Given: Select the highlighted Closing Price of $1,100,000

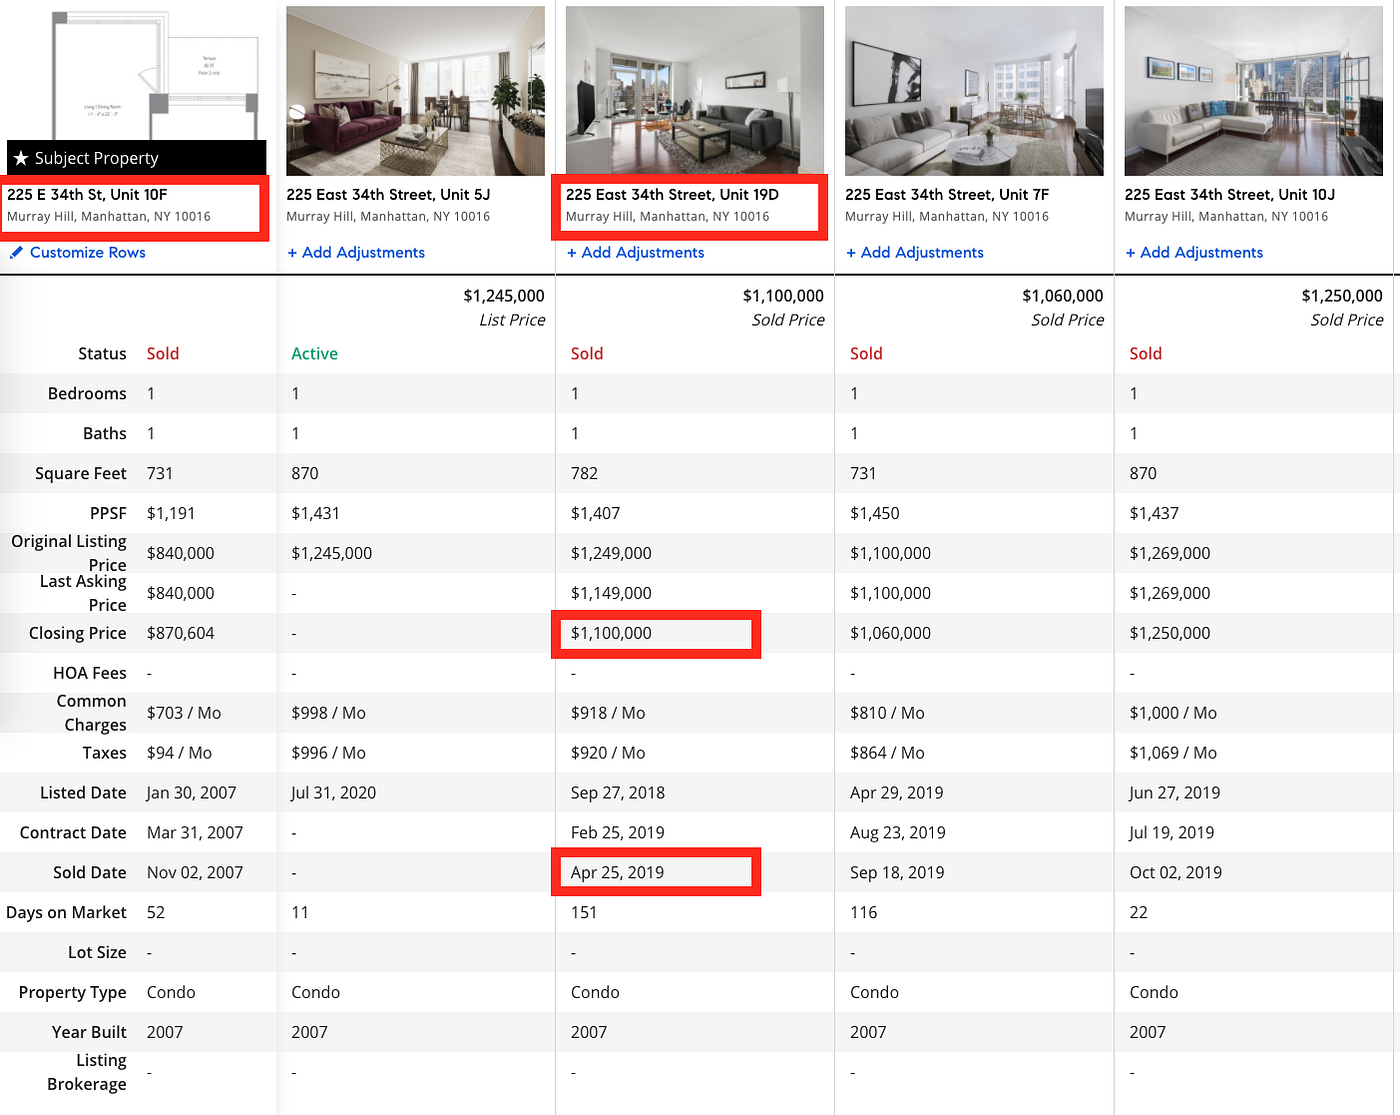Looking at the screenshot, I should (x=656, y=633).
